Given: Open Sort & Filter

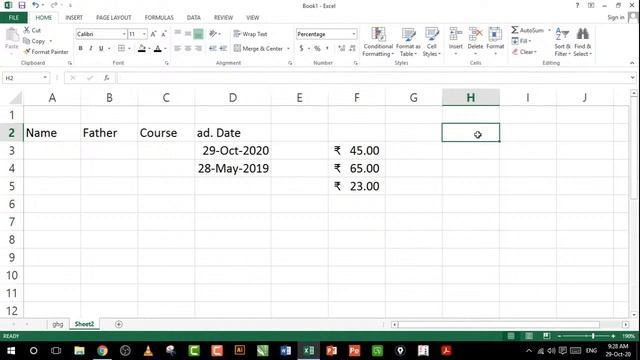Looking at the screenshot, I should pyautogui.click(x=562, y=42).
